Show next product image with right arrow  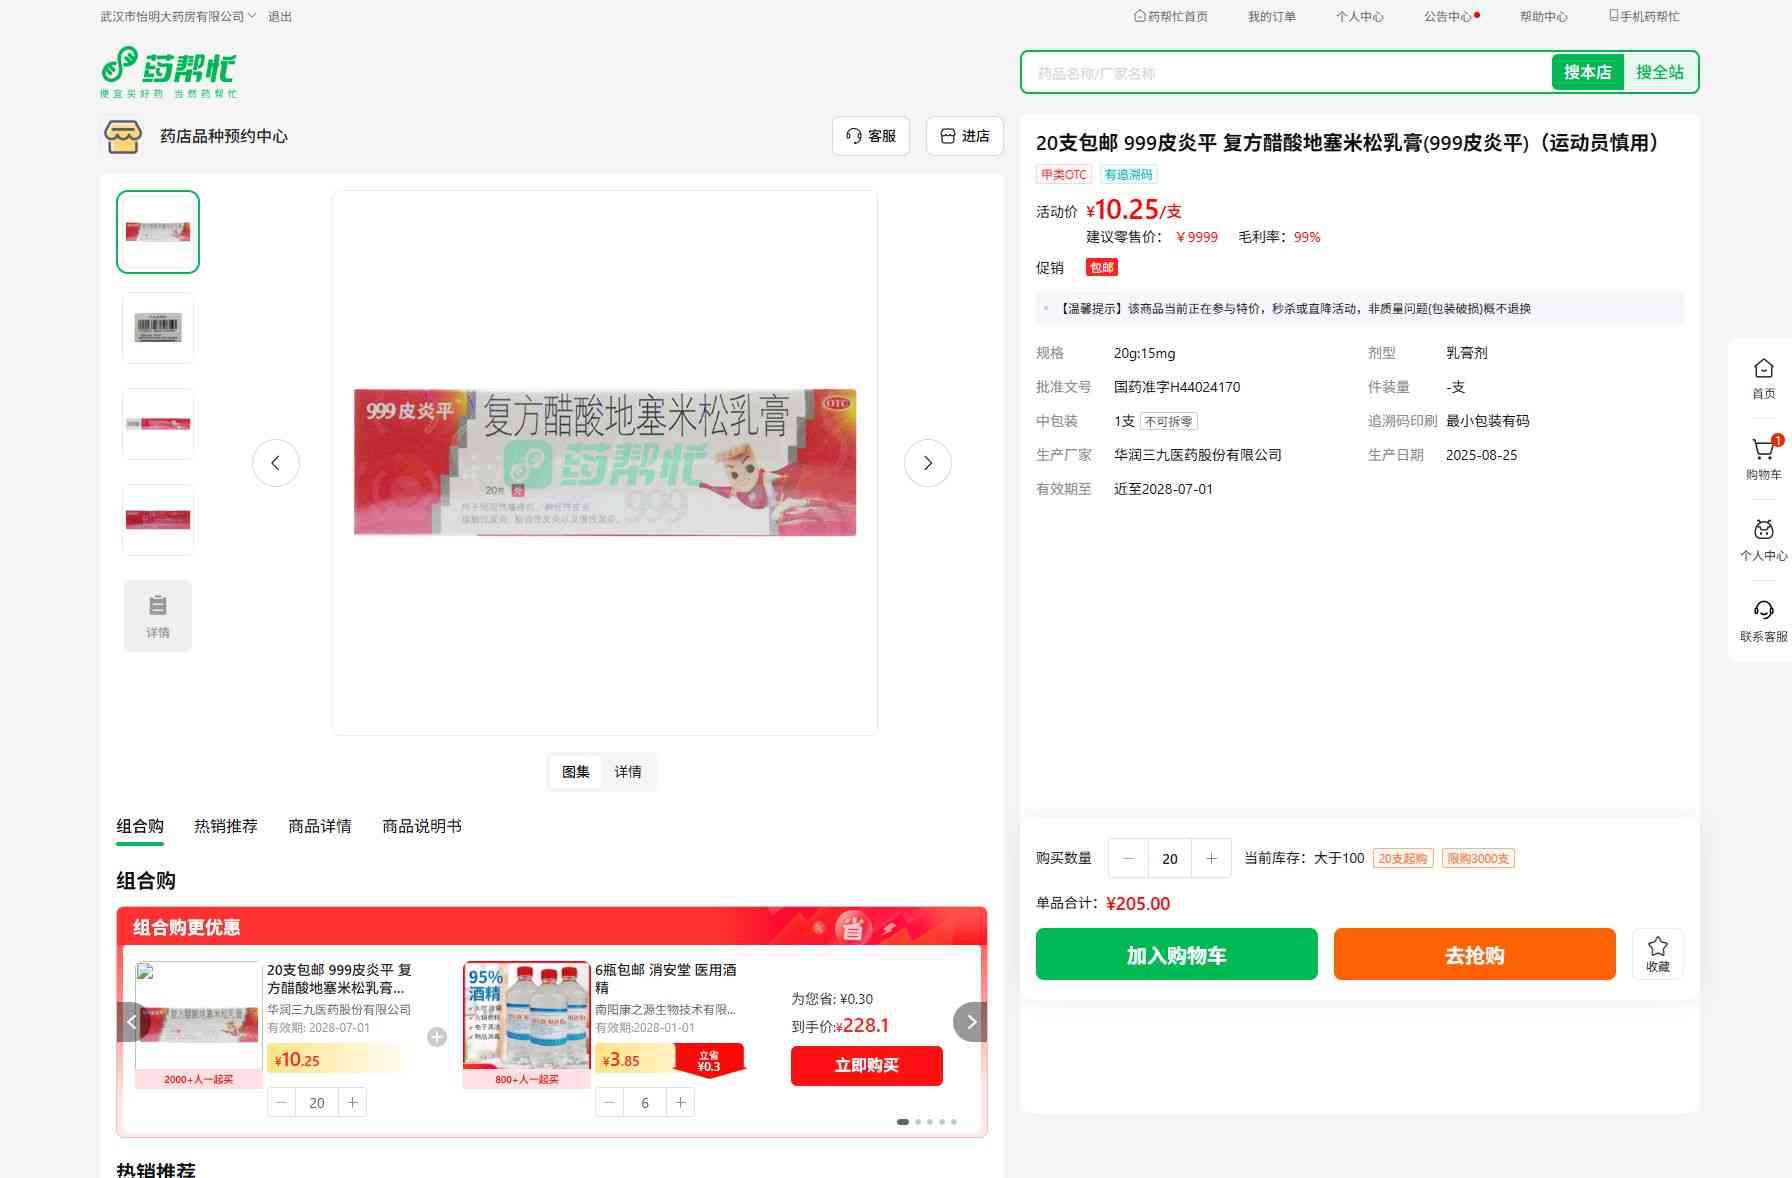[927, 463]
